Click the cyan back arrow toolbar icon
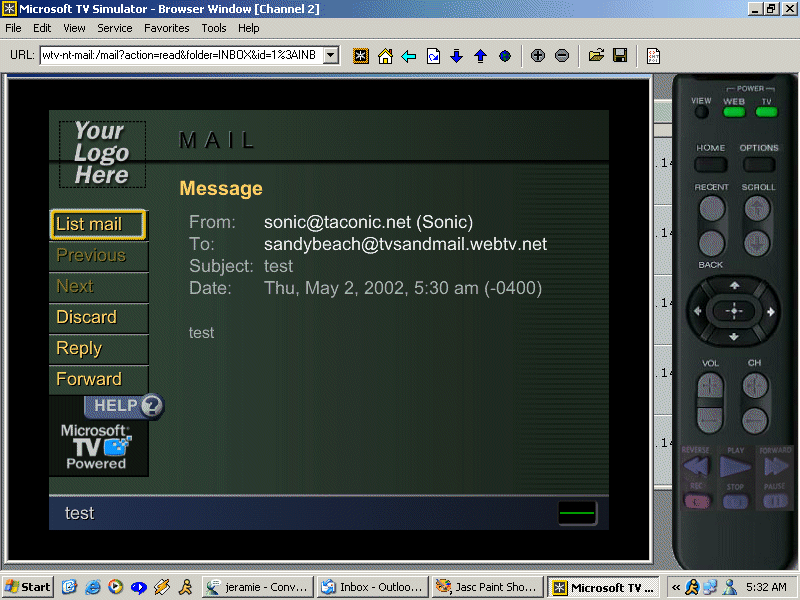The height and width of the screenshot is (600, 800). (x=409, y=56)
